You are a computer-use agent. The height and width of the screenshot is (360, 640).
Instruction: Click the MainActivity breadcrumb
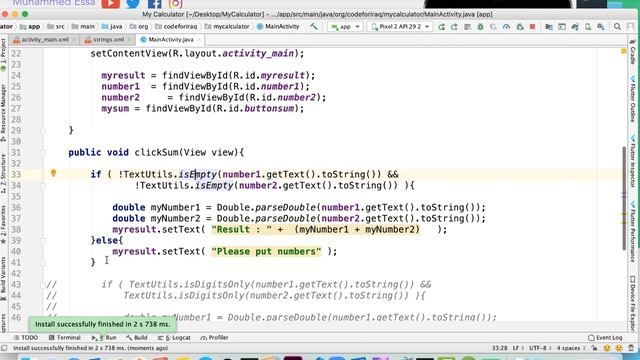[x=278, y=27]
